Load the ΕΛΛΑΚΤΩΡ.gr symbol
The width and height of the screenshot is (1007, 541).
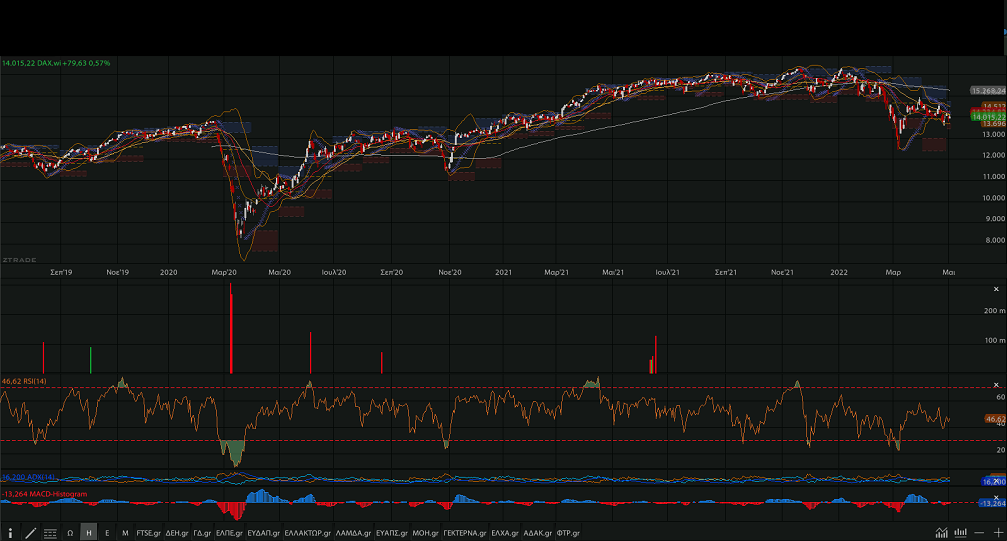click(308, 533)
